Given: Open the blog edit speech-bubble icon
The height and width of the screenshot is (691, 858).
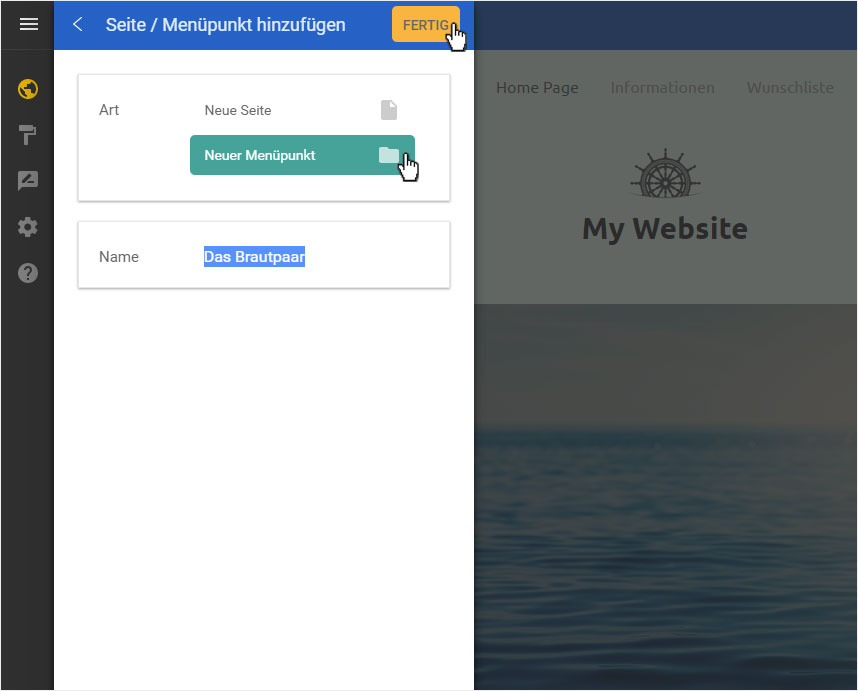Looking at the screenshot, I should (28, 181).
